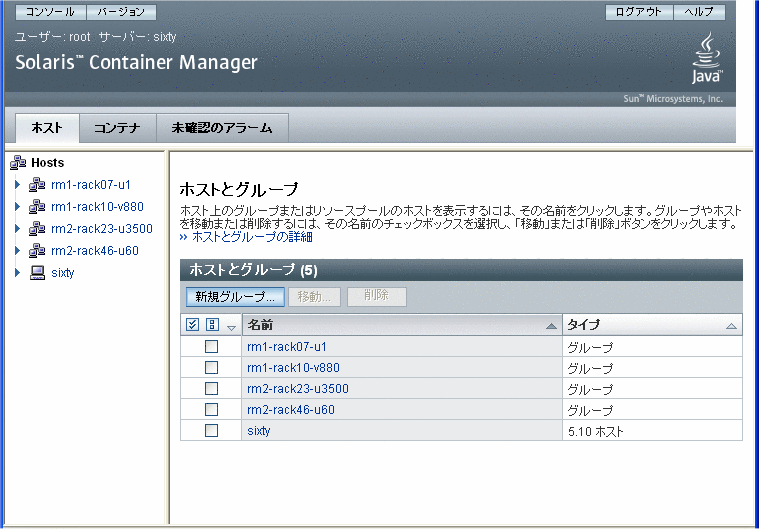Screen dimensions: 759x529
Task: Click the ログアウト button
Action: coord(638,12)
